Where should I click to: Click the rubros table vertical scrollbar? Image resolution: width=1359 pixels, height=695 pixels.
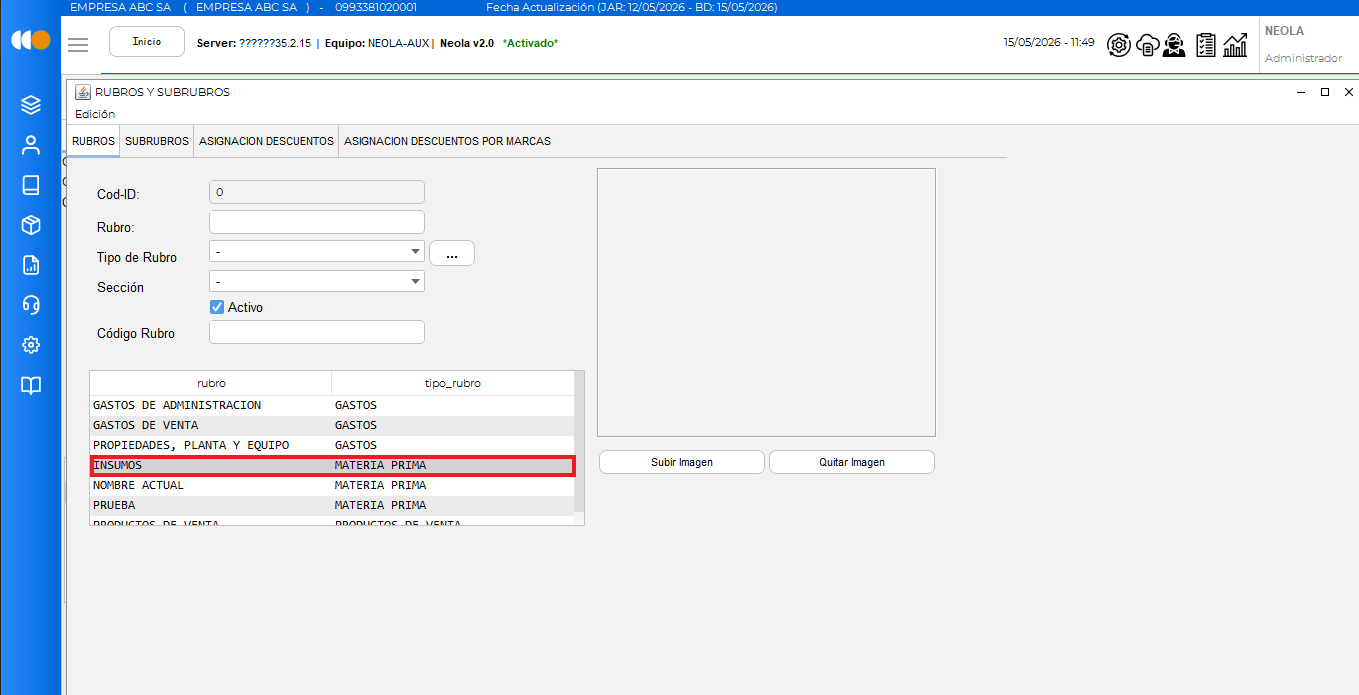[580, 447]
